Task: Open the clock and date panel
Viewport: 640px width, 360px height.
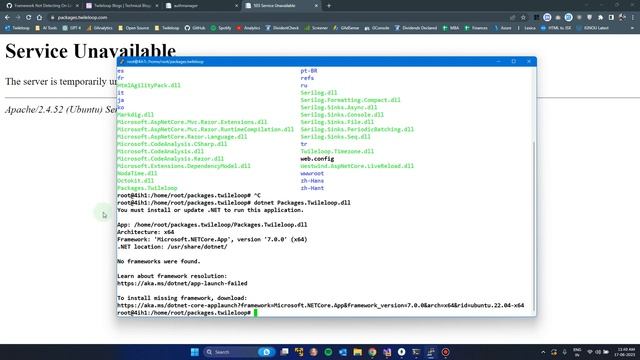Action: point(626,352)
